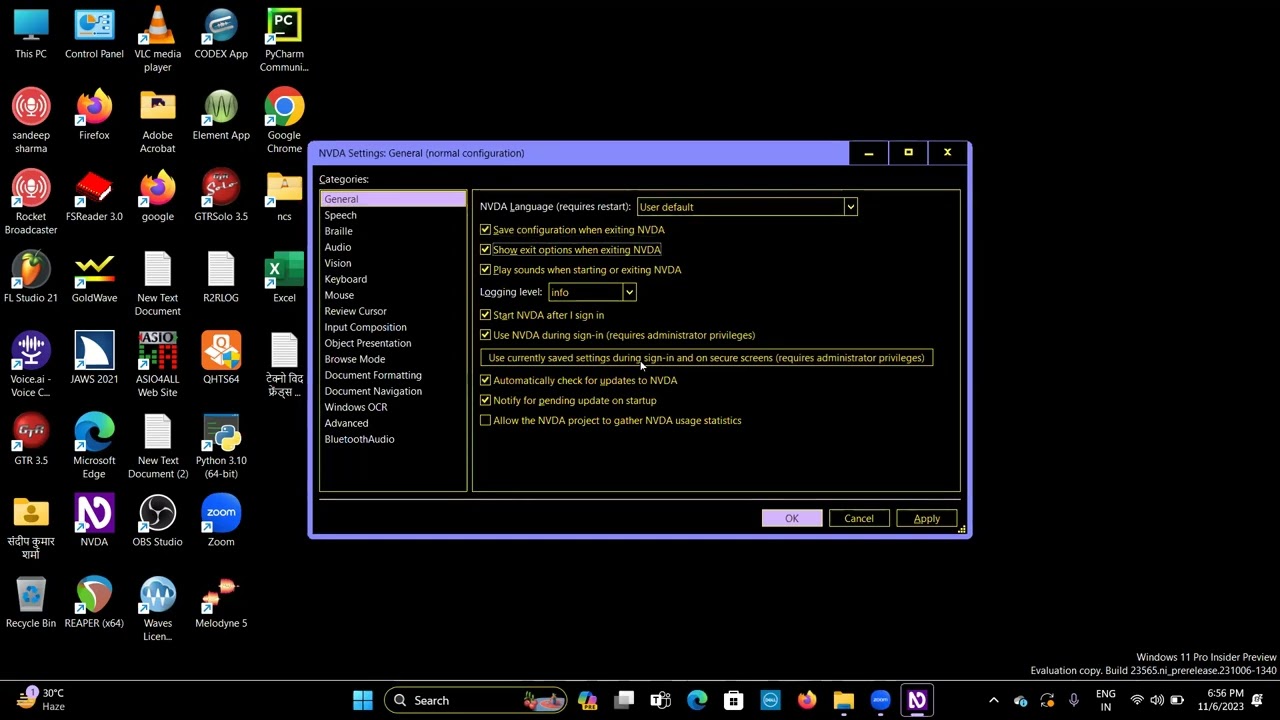
Task: Launch Element App desktop icon
Action: 221,115
